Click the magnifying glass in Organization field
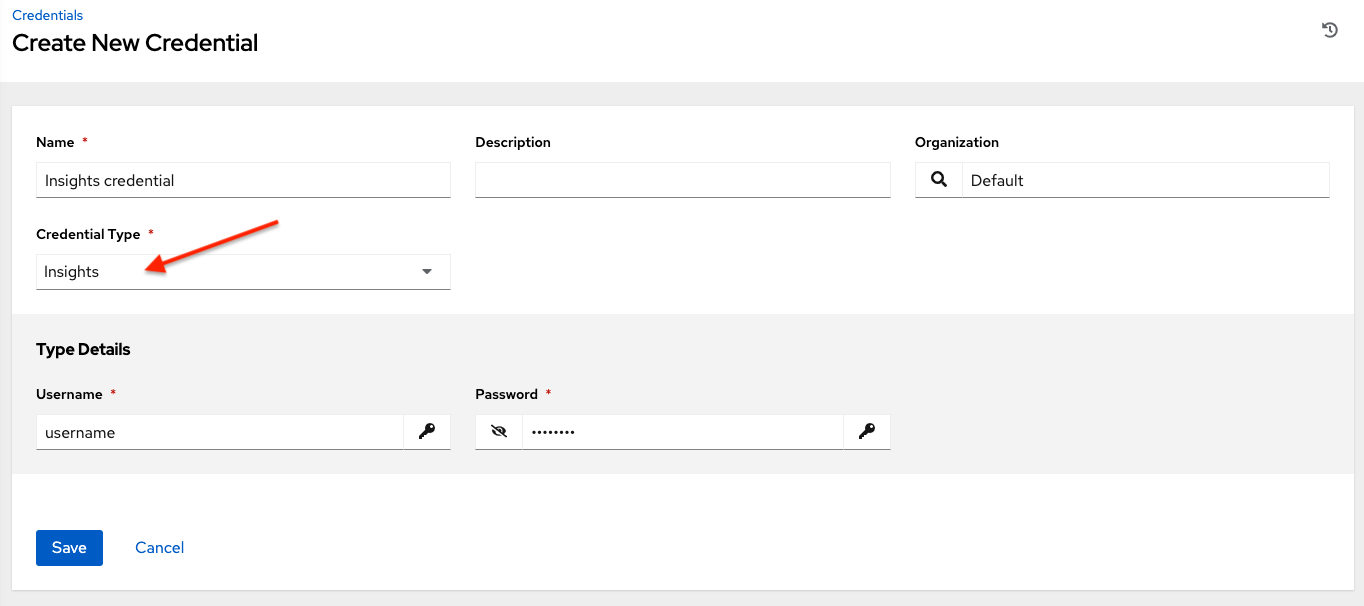This screenshot has height=606, width=1364. pos(938,180)
